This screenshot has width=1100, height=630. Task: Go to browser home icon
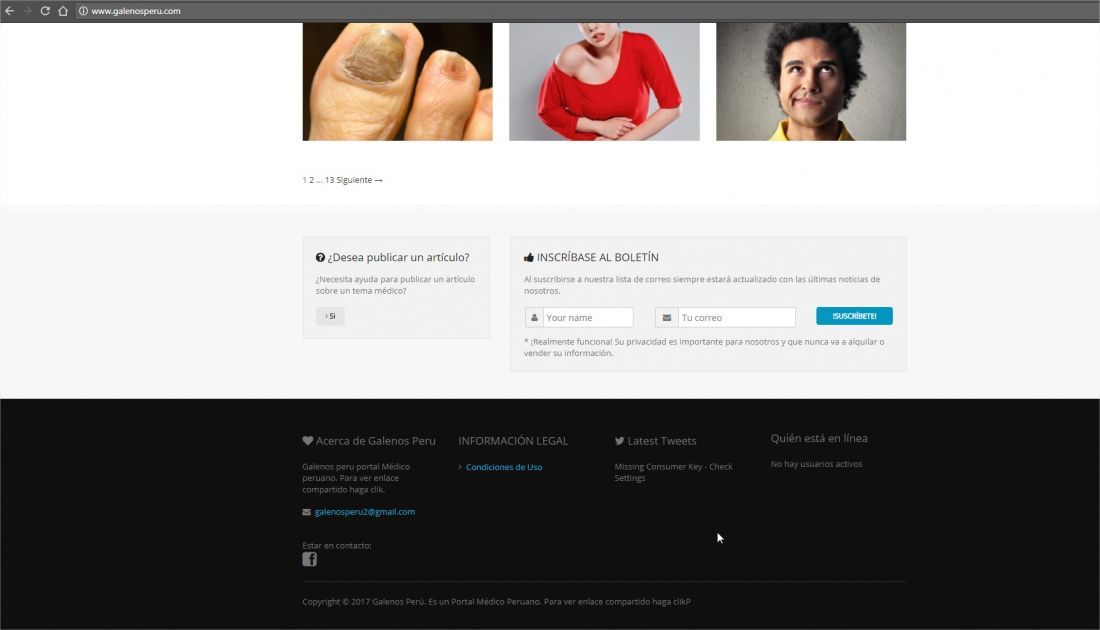tap(63, 11)
